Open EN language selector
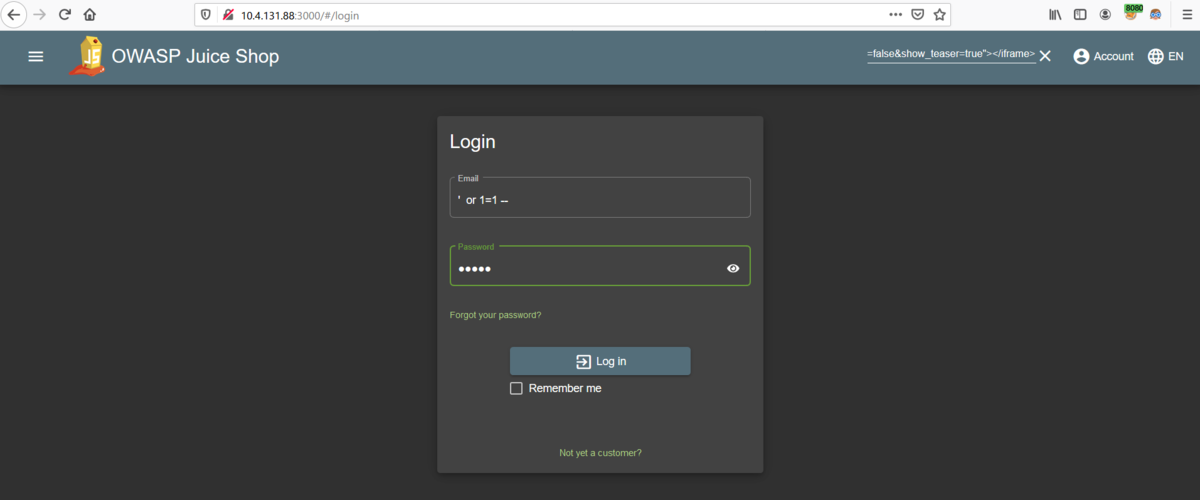1200x500 pixels. 1165,57
